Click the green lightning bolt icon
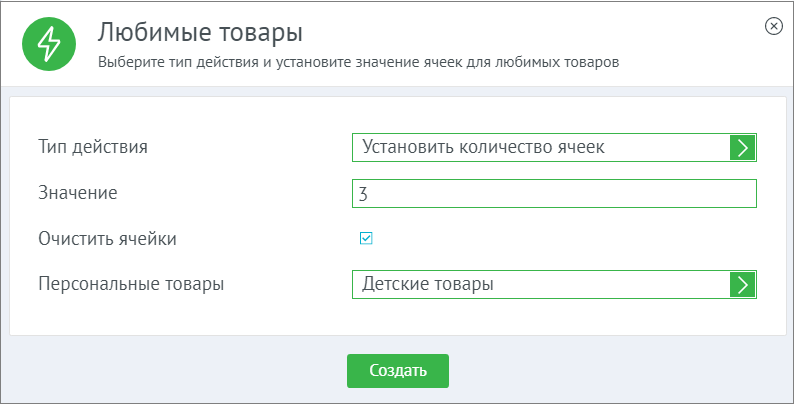The height and width of the screenshot is (404, 794). click(49, 44)
